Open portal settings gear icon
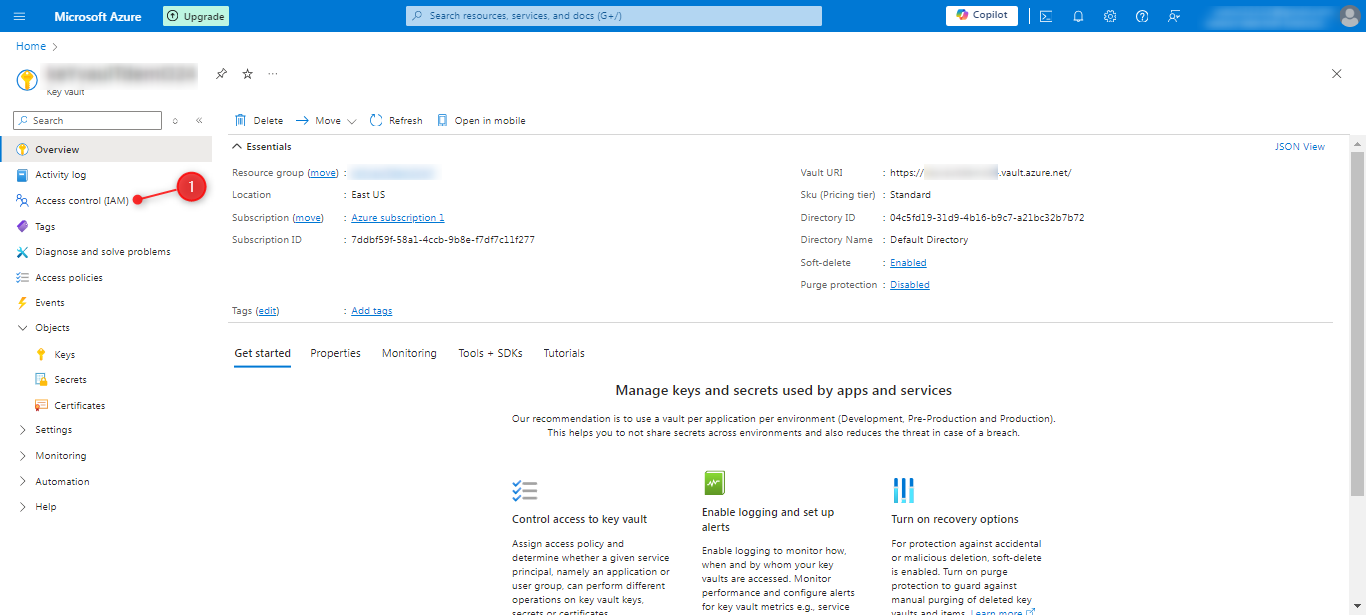This screenshot has height=615, width=1366. (x=1110, y=16)
